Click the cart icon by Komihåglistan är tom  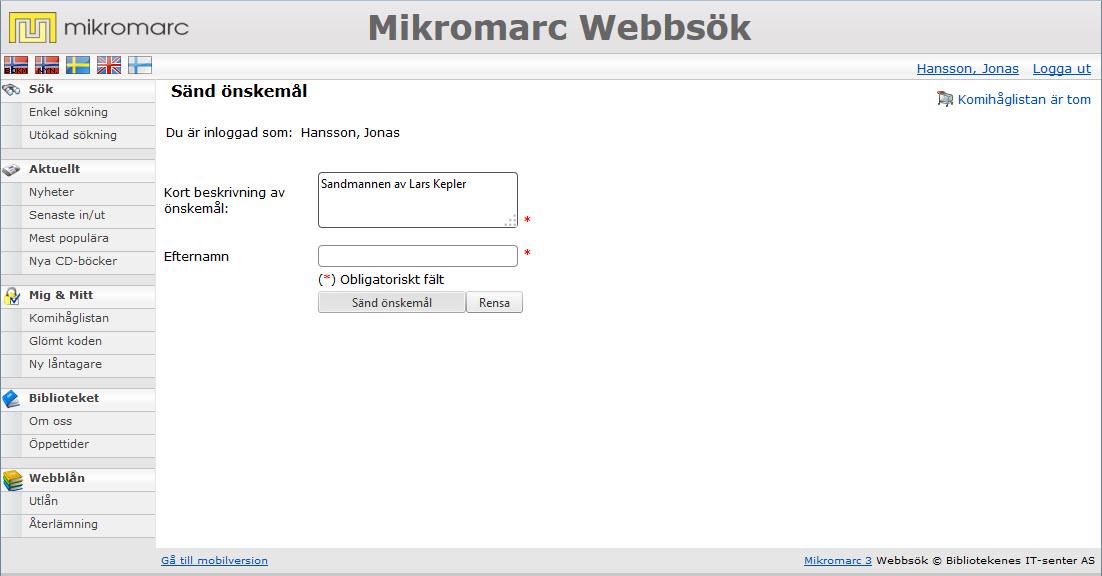pyautogui.click(x=945, y=99)
